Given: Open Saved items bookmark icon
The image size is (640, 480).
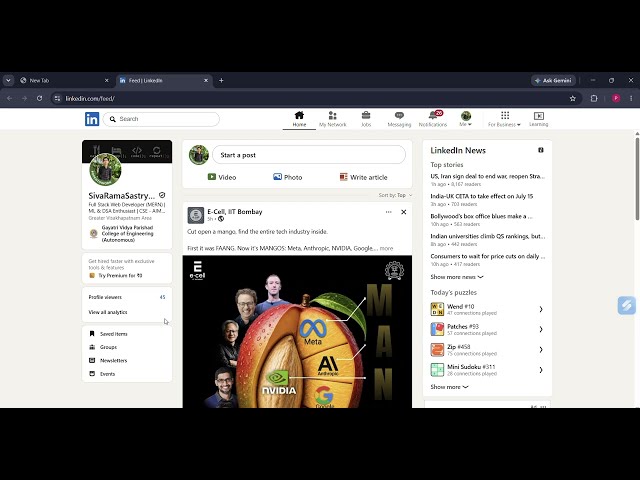Looking at the screenshot, I should click(x=92, y=334).
